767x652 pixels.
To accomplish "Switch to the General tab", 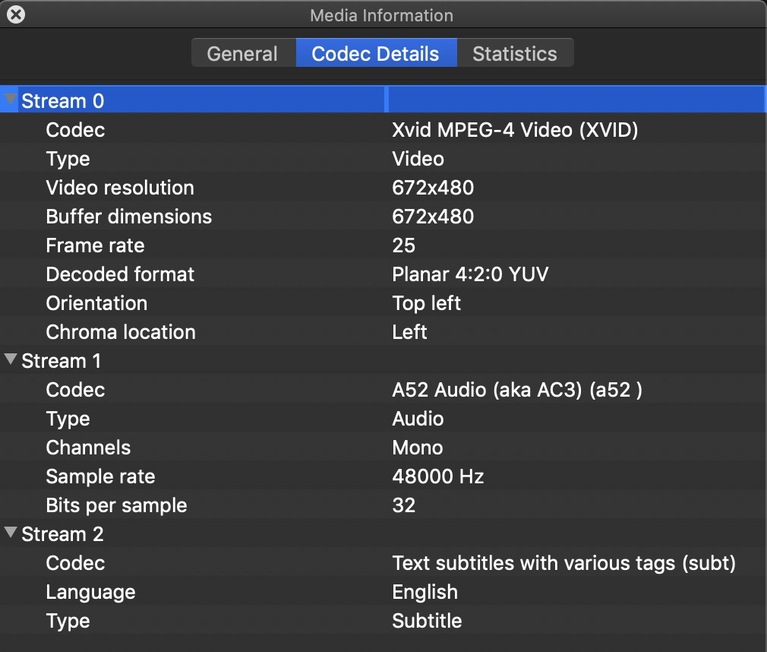I will 242,54.
